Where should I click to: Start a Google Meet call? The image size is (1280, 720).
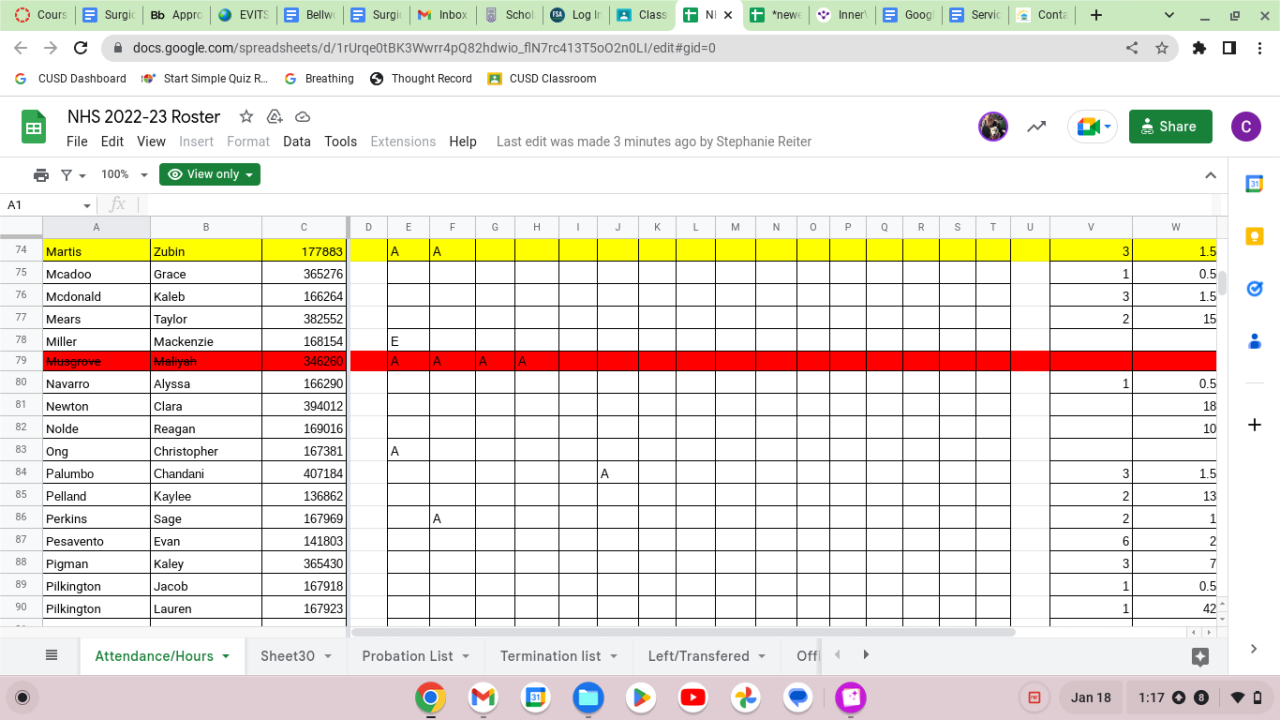(1092, 127)
